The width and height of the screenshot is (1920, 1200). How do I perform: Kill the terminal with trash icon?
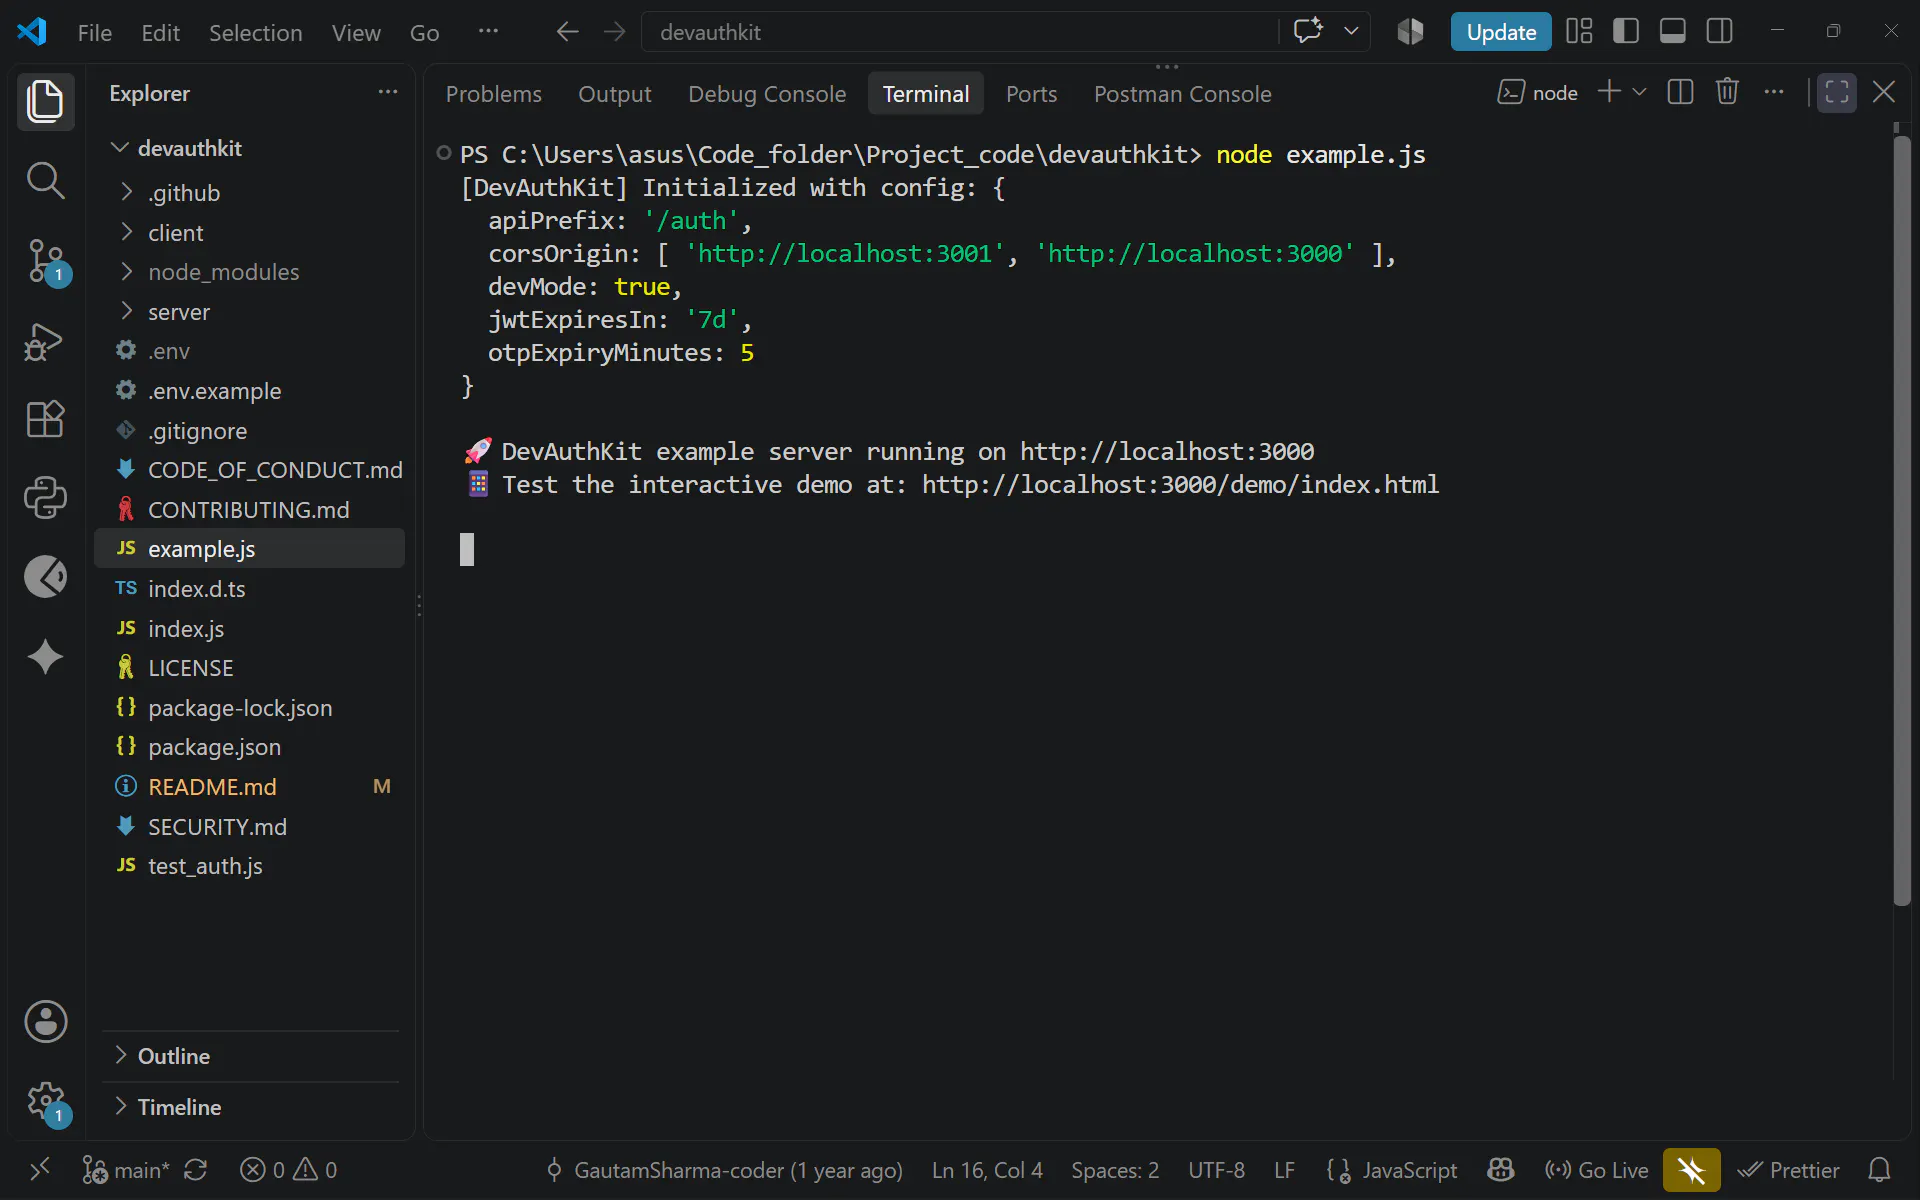pyautogui.click(x=1727, y=92)
